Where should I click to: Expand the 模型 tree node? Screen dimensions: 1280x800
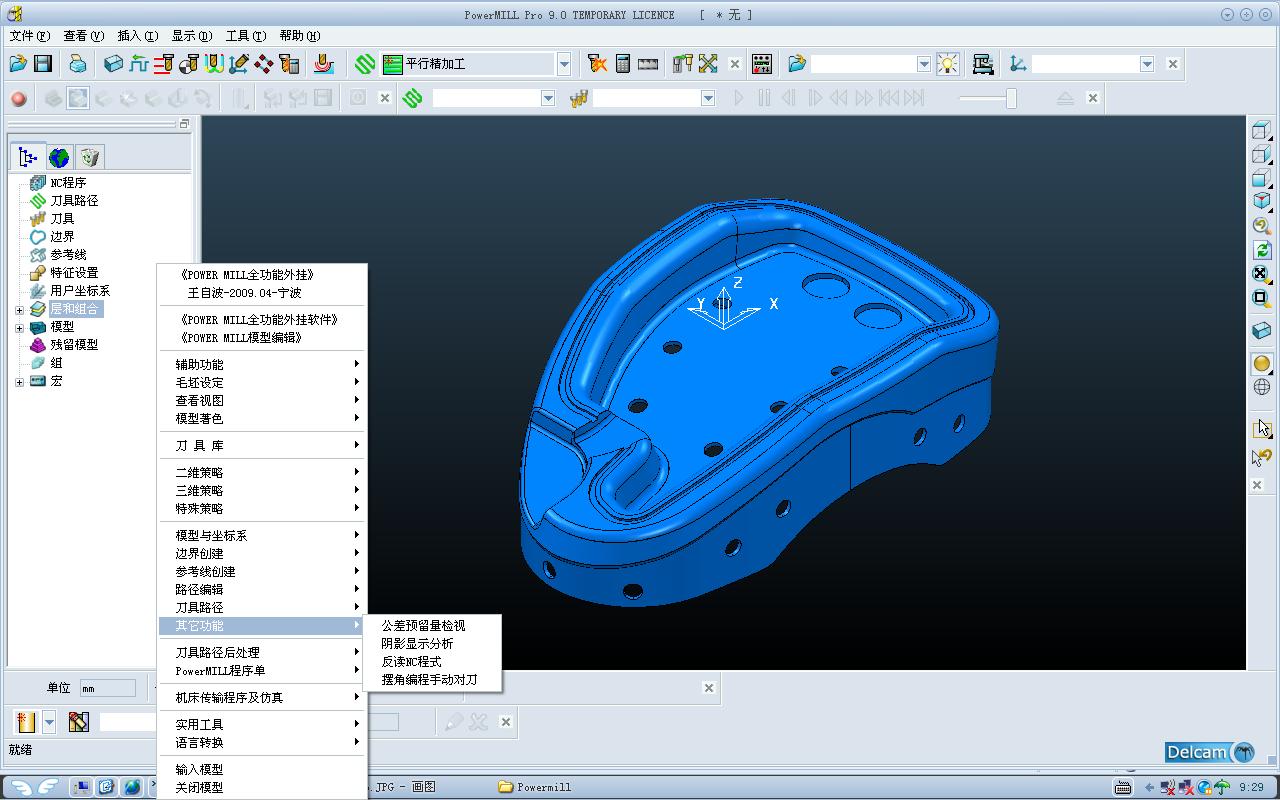pyautogui.click(x=19, y=327)
